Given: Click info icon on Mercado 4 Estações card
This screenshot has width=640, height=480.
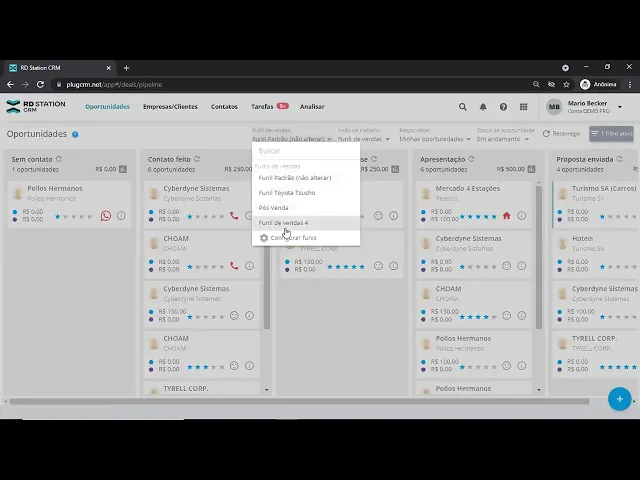Looking at the screenshot, I should tap(522, 216).
